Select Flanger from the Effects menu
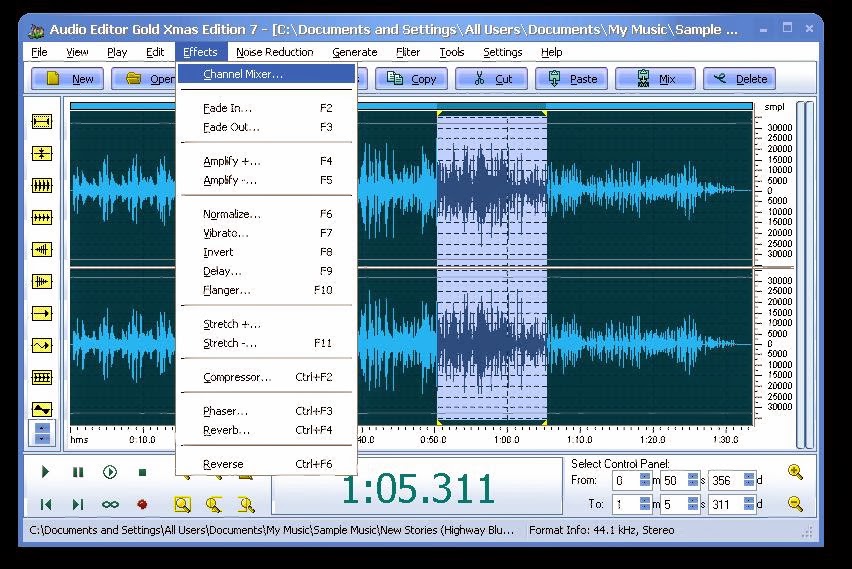 click(267, 290)
